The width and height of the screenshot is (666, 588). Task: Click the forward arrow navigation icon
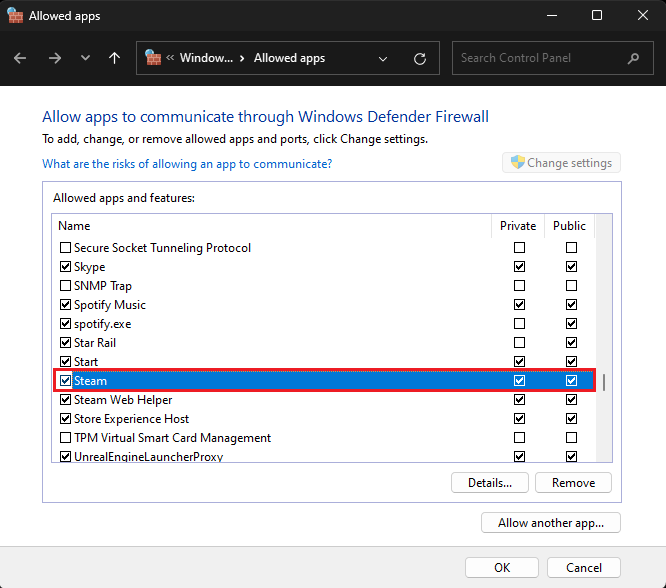coord(54,58)
